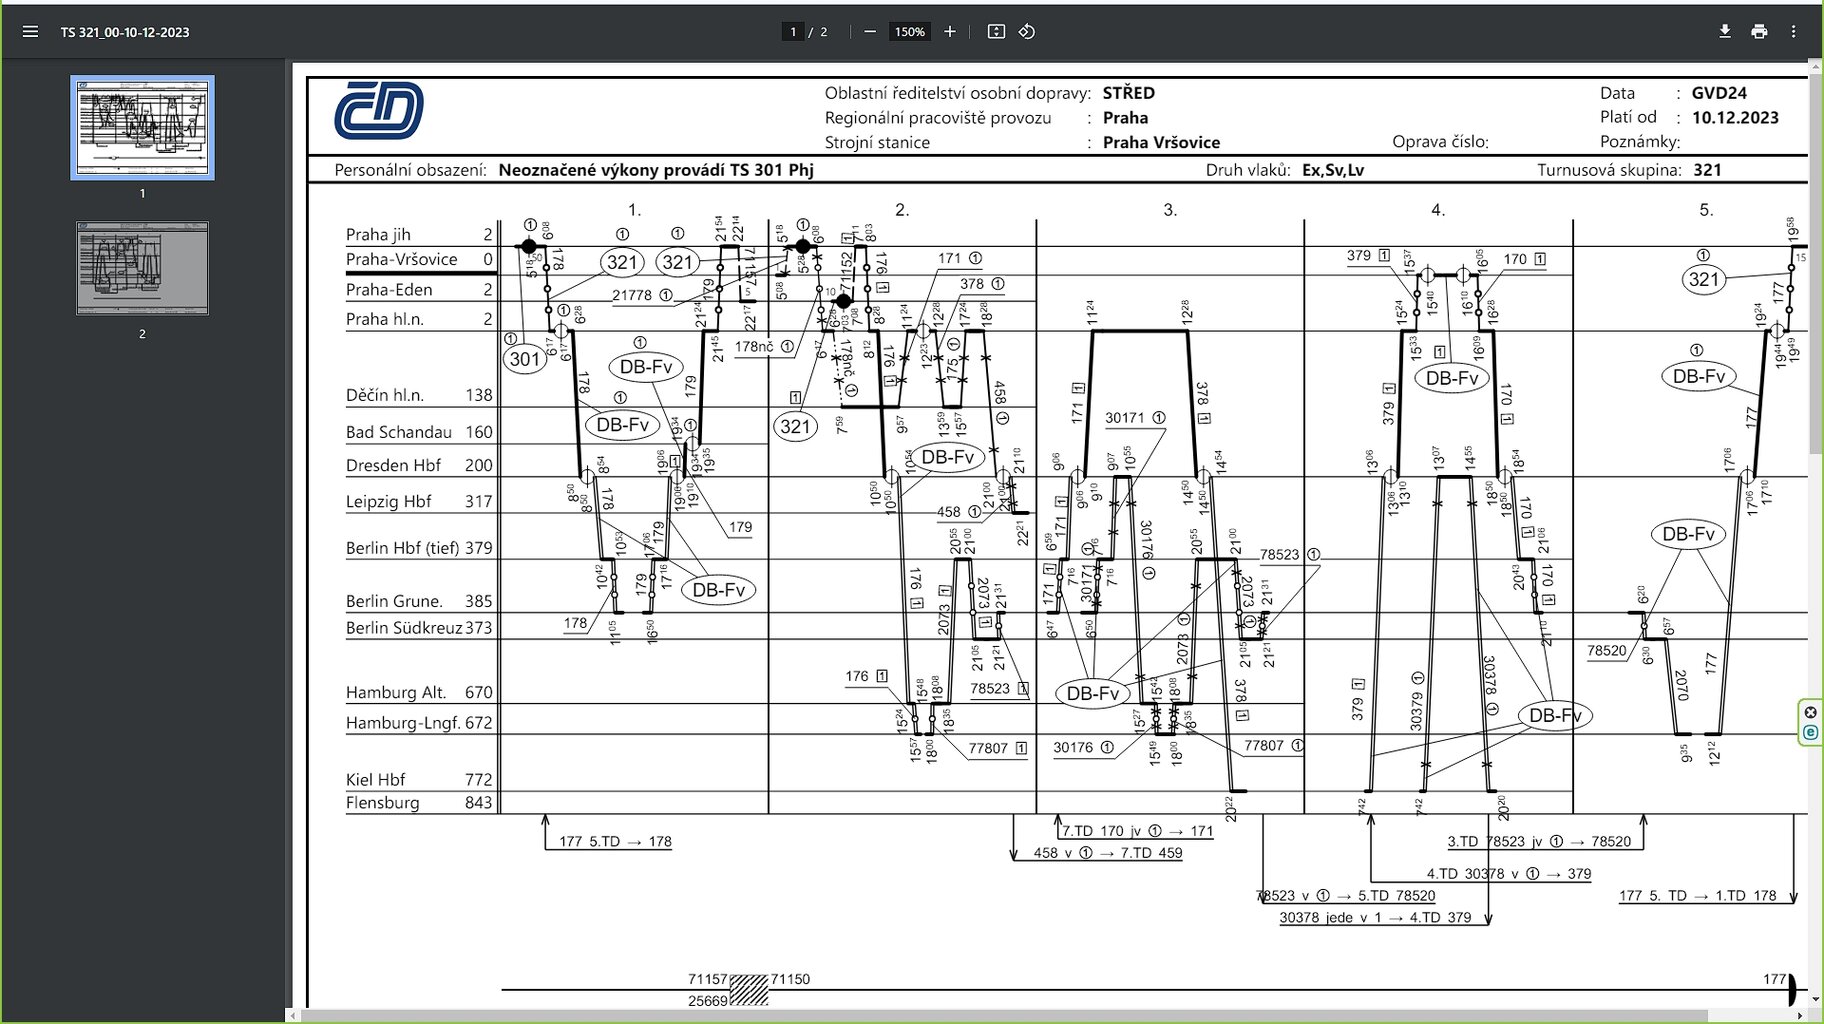Zoom in with the plus button
Viewport: 1824px width, 1024px height.
[x=950, y=32]
